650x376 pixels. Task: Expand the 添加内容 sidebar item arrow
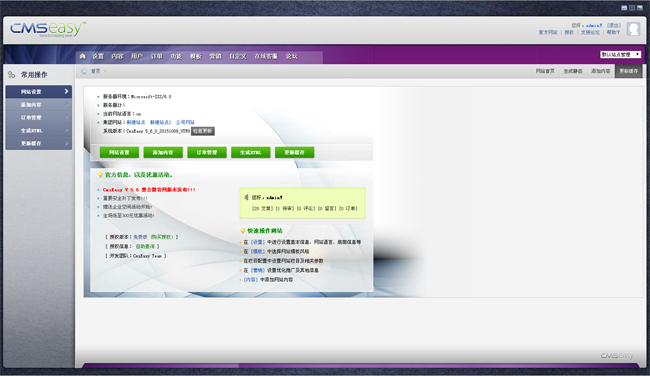tap(66, 104)
